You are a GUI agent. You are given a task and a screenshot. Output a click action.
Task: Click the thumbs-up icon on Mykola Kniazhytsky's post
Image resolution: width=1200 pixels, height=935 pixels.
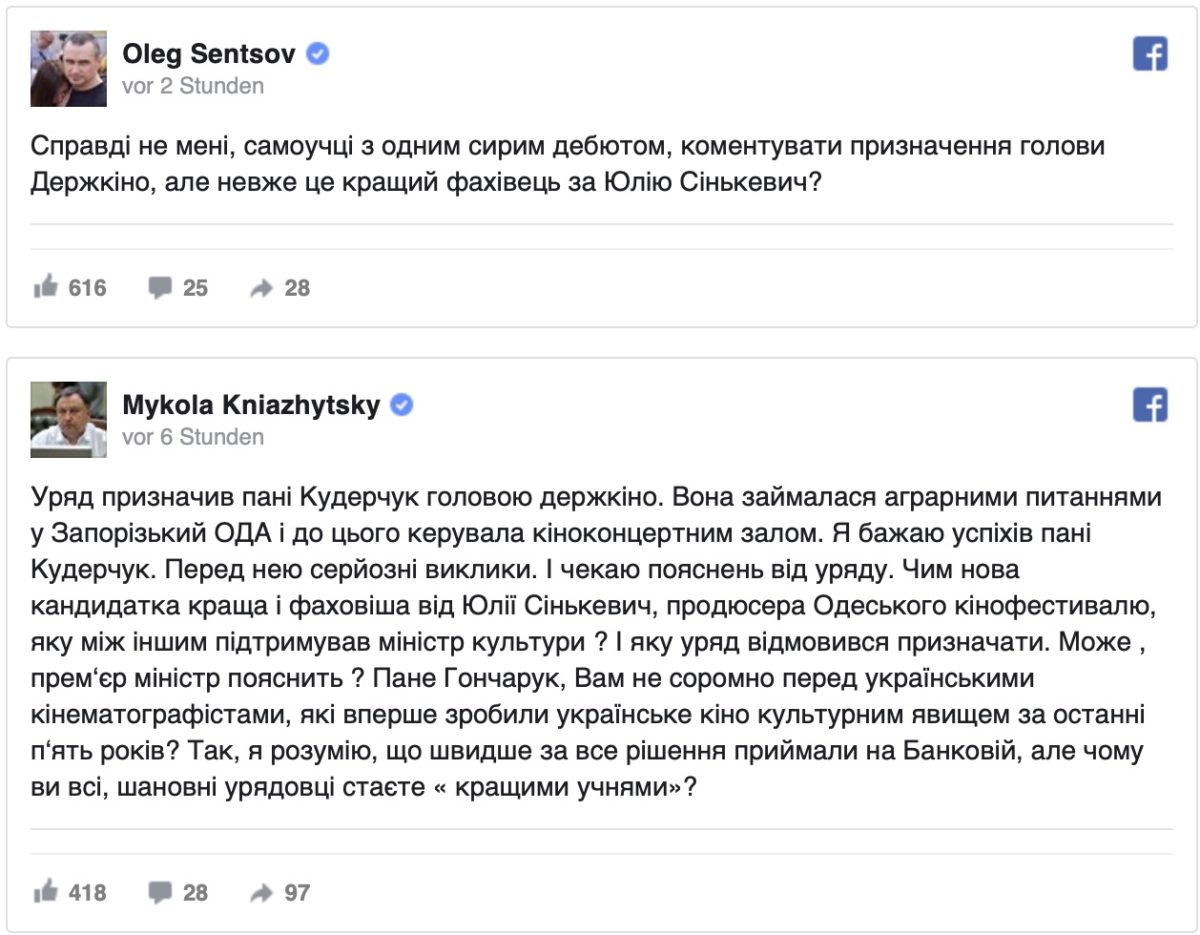pos(45,892)
